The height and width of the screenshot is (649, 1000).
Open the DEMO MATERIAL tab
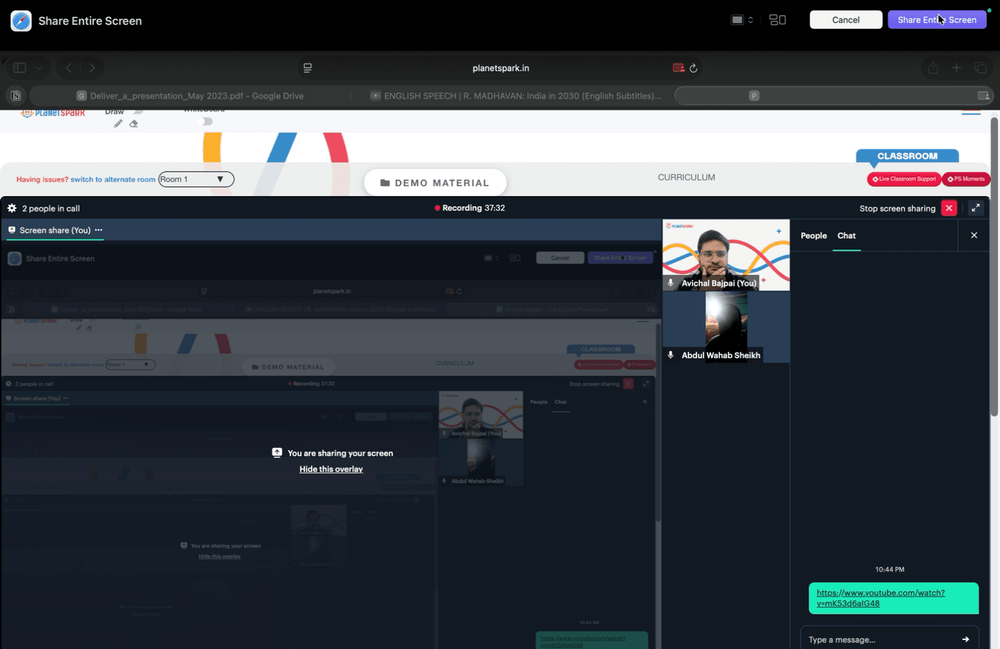coord(435,182)
